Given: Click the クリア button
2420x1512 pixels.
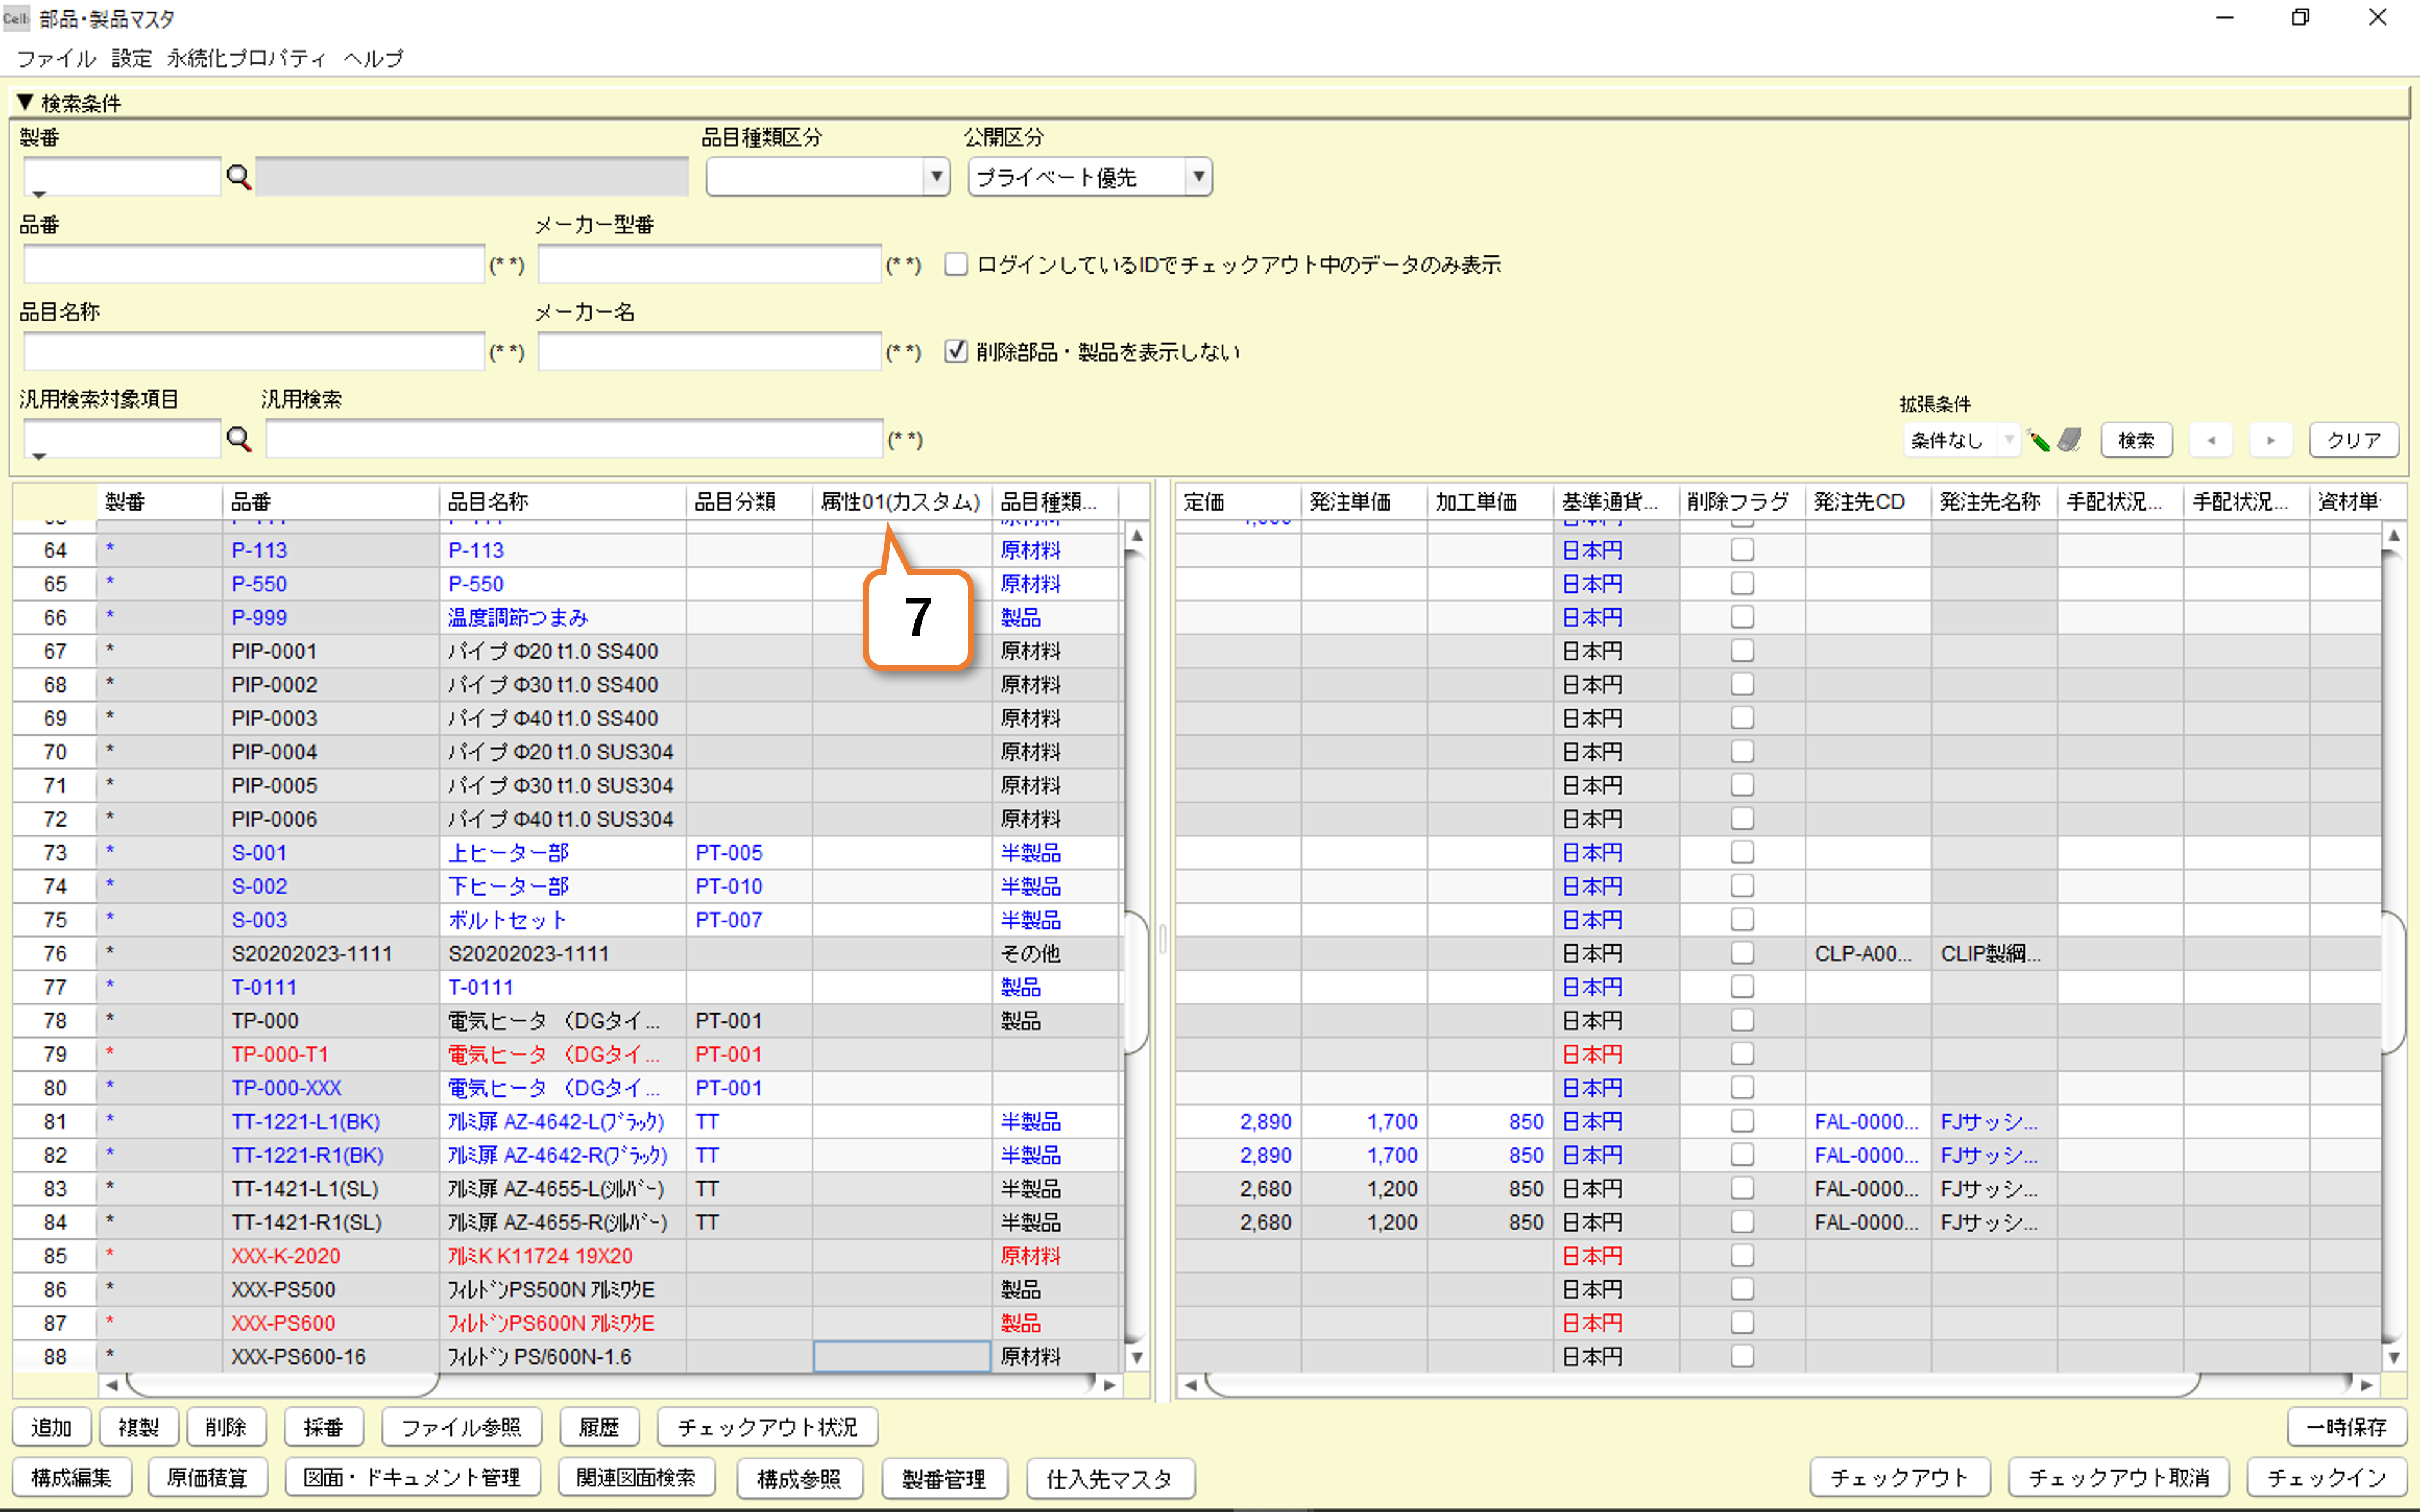Looking at the screenshot, I should tap(2353, 440).
